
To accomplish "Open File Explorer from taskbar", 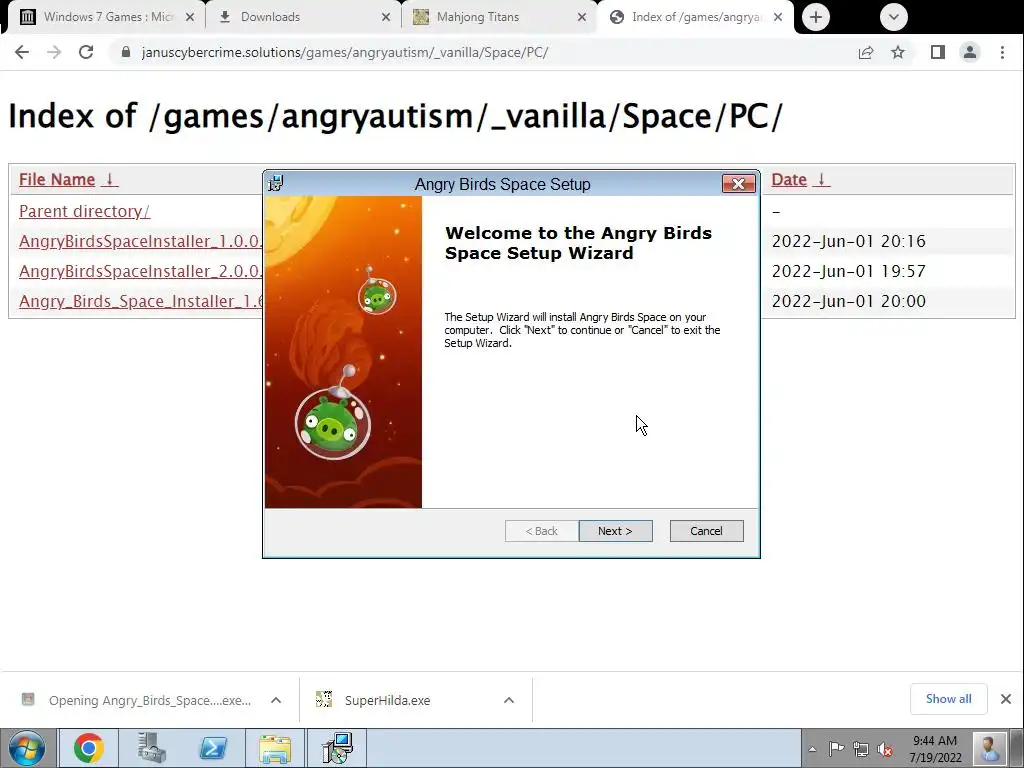I will coord(275,748).
